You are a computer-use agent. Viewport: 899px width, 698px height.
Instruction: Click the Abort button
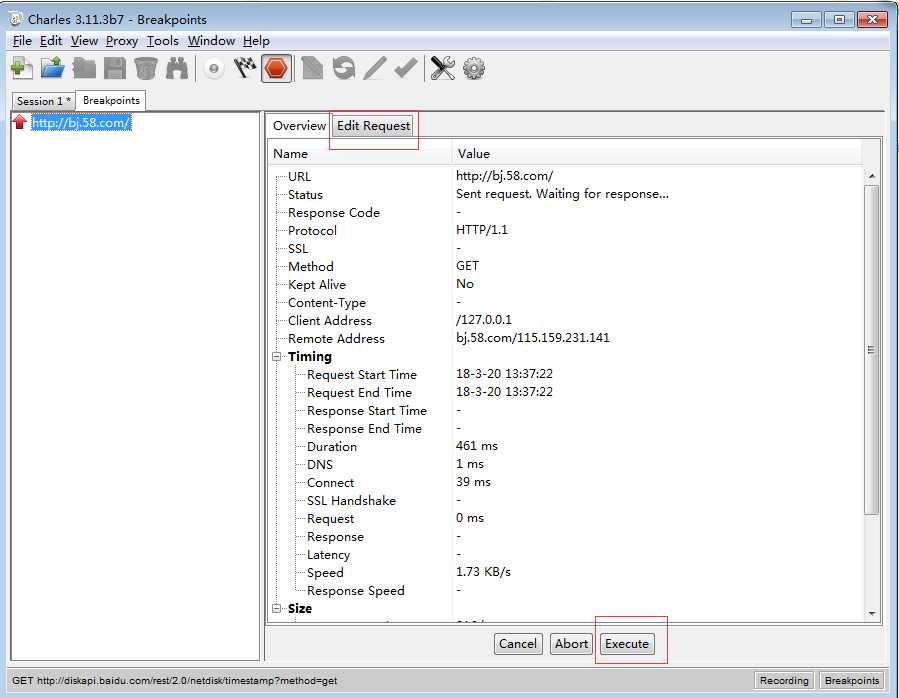click(571, 644)
